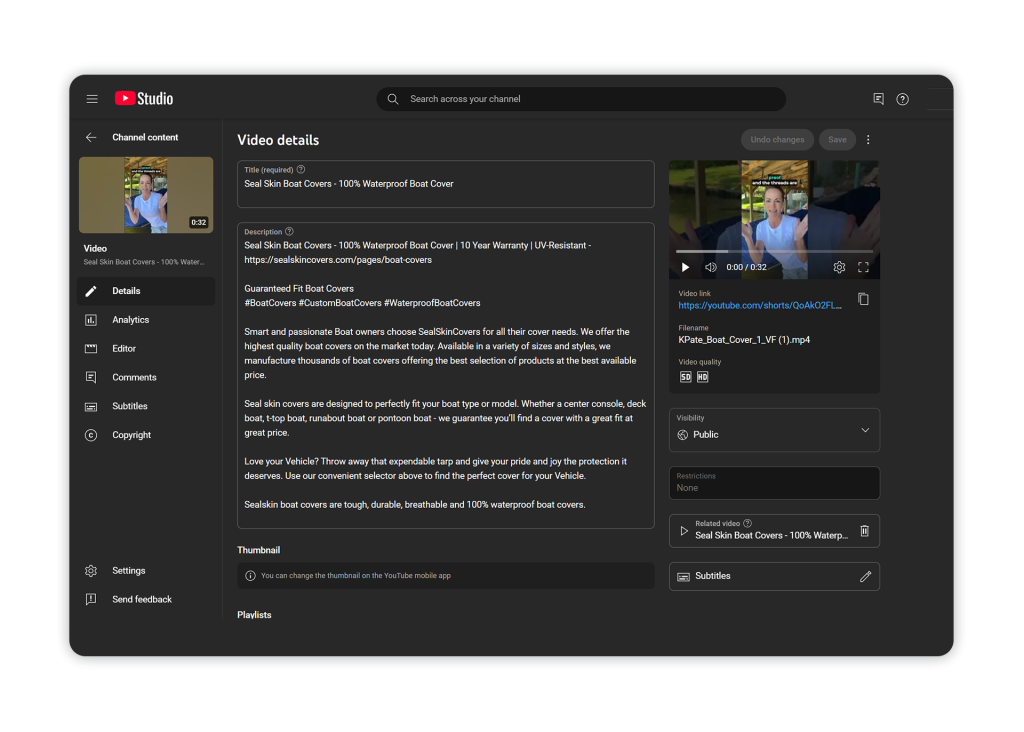The height and width of the screenshot is (732, 1024).
Task: Click the YouTube Studio logo
Action: (x=144, y=99)
